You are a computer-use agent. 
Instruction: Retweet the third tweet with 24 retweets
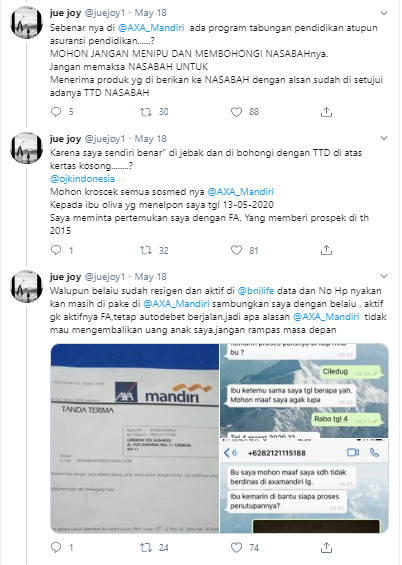(146, 548)
